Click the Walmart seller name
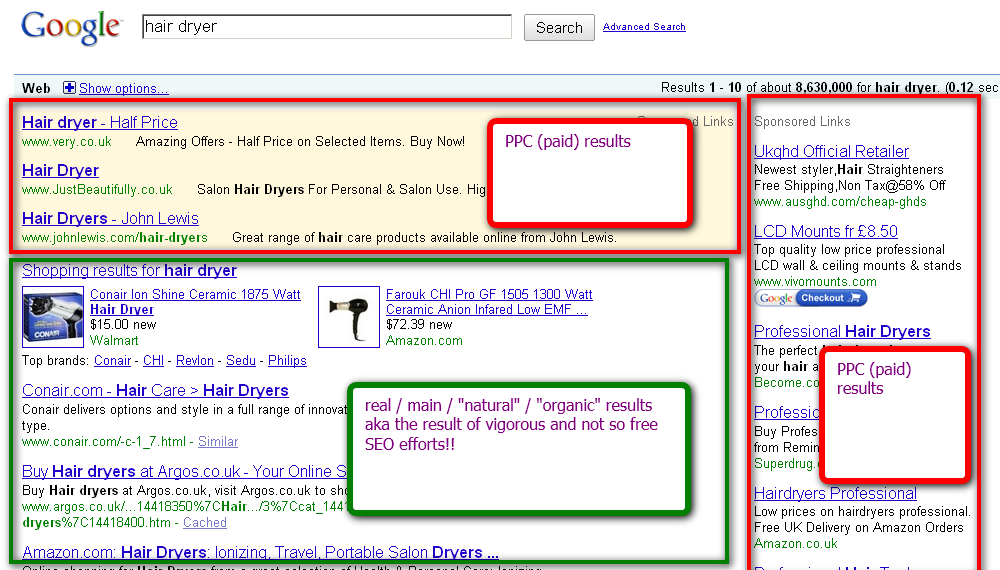 [114, 340]
